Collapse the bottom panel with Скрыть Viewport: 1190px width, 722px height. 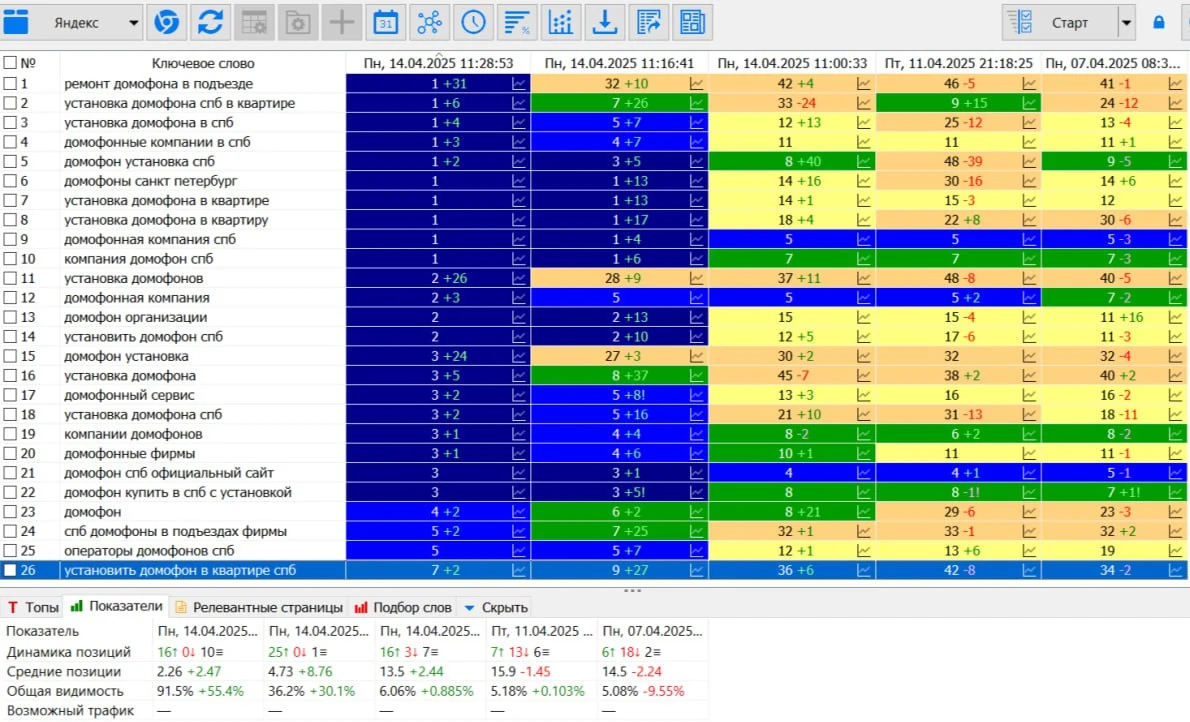pyautogui.click(x=496, y=607)
